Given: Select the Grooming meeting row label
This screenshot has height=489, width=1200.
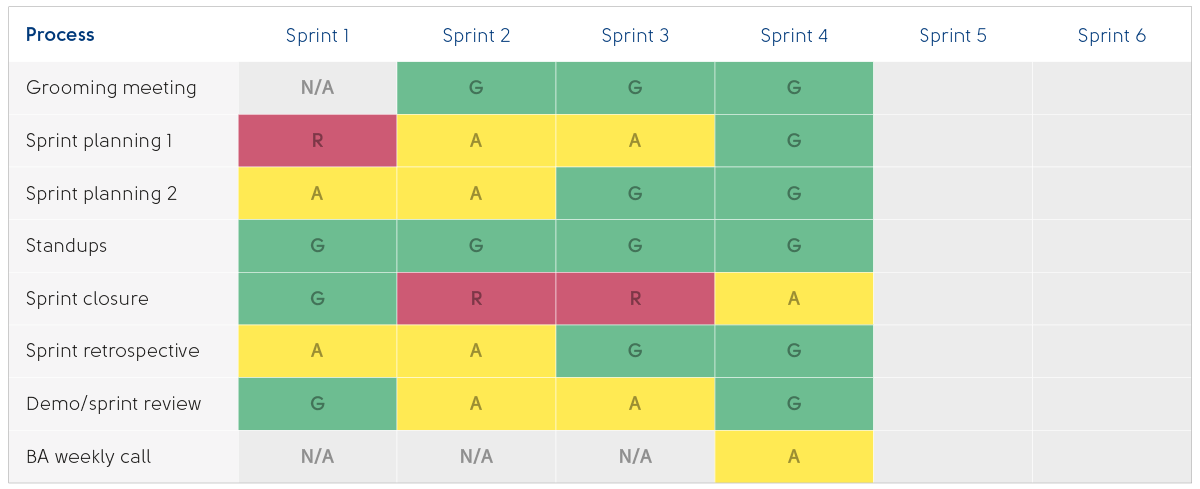Looking at the screenshot, I should click(x=111, y=88).
